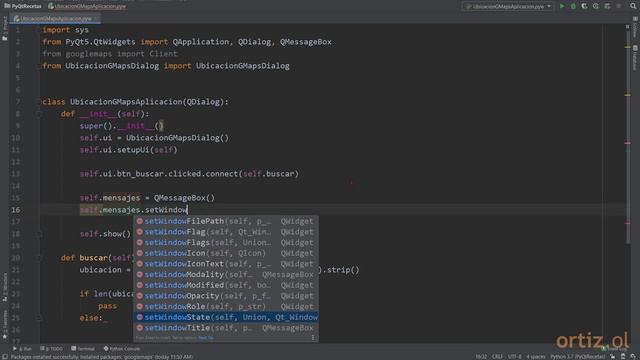
Task: Click PyQtRecetas project breadcrumb
Action: (23, 6)
